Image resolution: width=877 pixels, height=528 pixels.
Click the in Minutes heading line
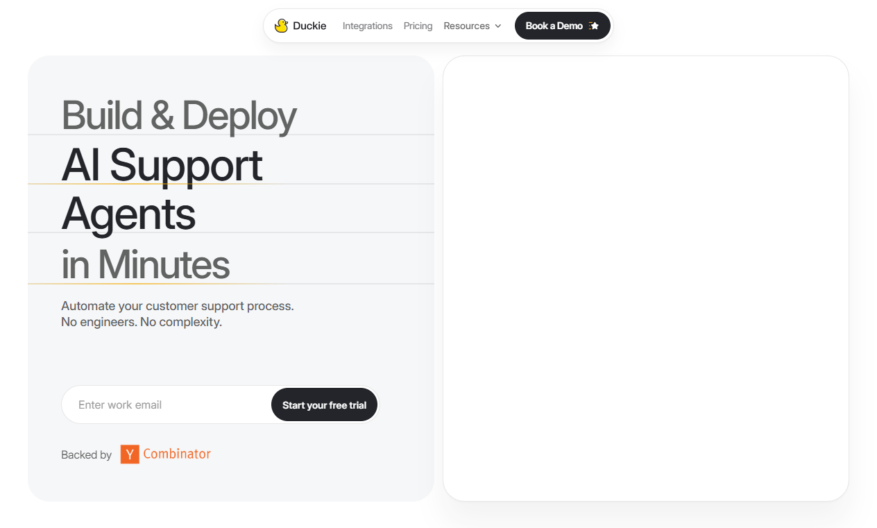(145, 264)
